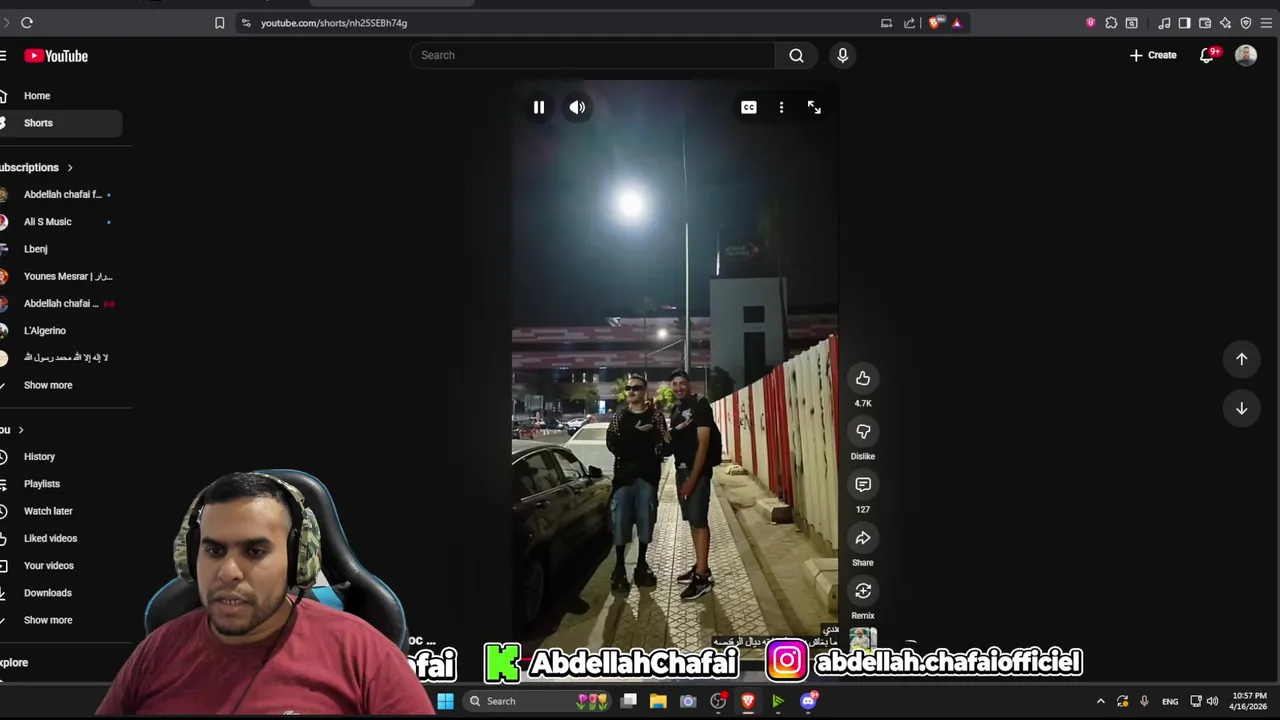Toggle closed captions on the Short

click(x=749, y=107)
